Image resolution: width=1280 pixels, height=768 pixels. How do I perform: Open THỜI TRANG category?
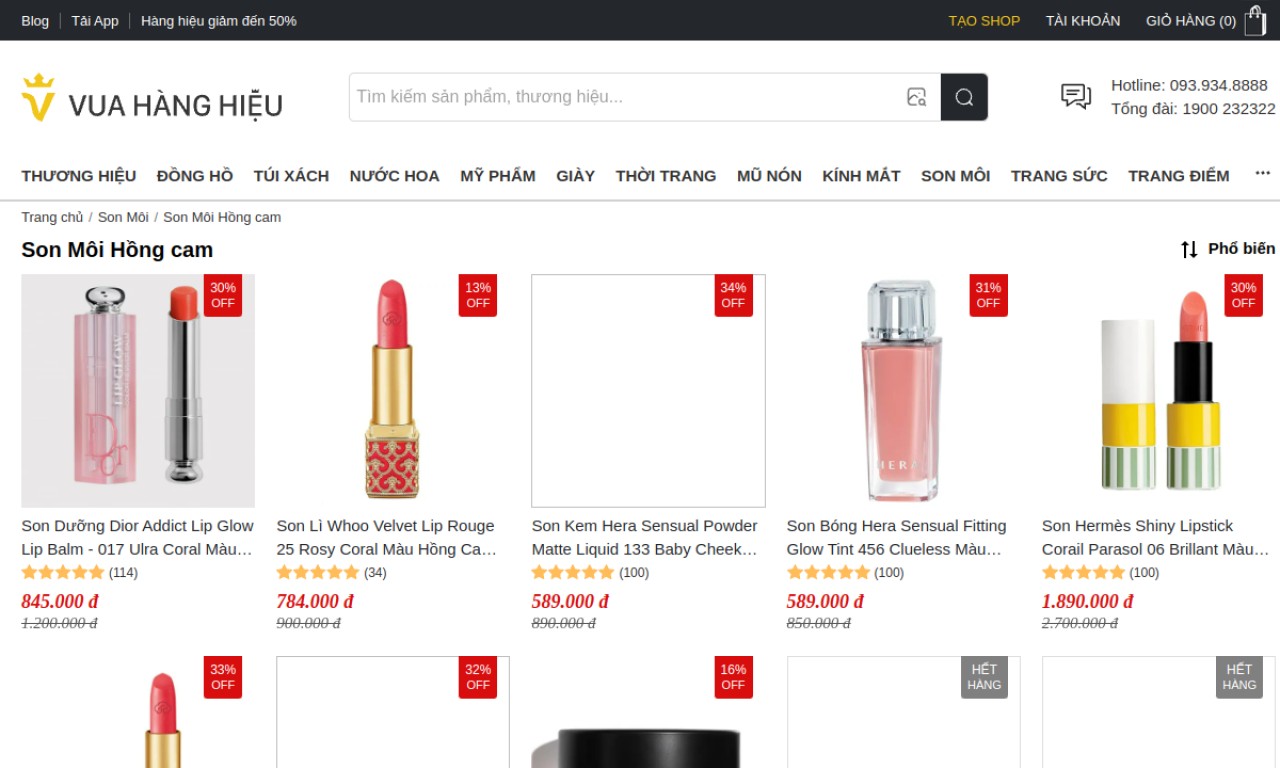666,176
